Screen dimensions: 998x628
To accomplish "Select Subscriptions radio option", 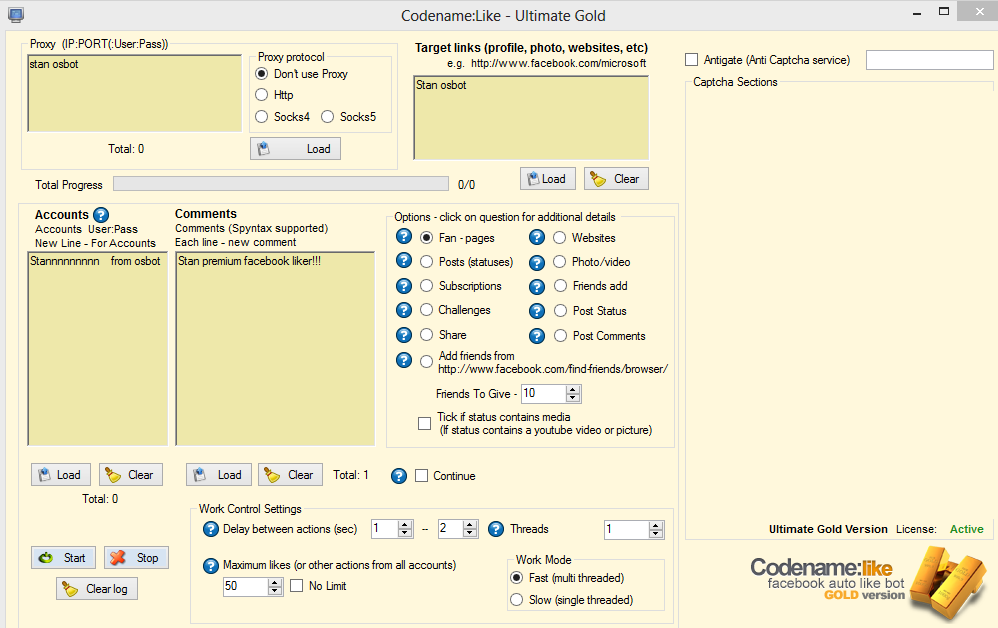I will click(x=426, y=286).
